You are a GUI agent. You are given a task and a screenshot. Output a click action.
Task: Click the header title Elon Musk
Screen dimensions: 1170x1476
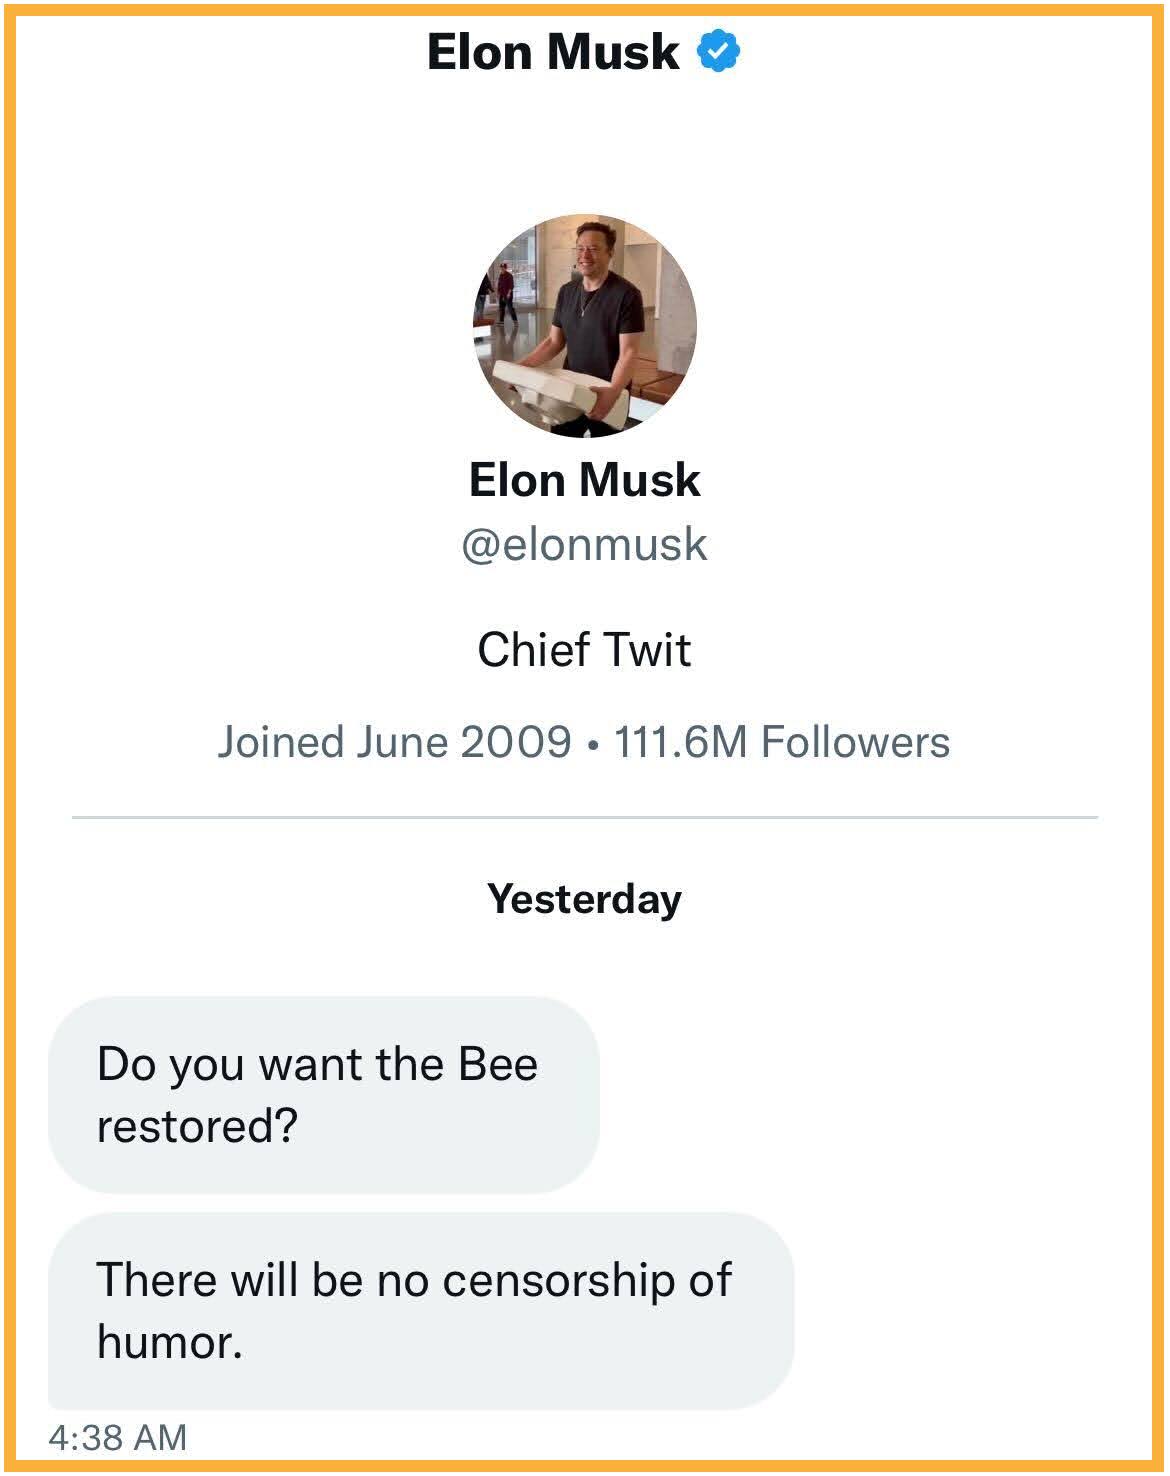553,52
